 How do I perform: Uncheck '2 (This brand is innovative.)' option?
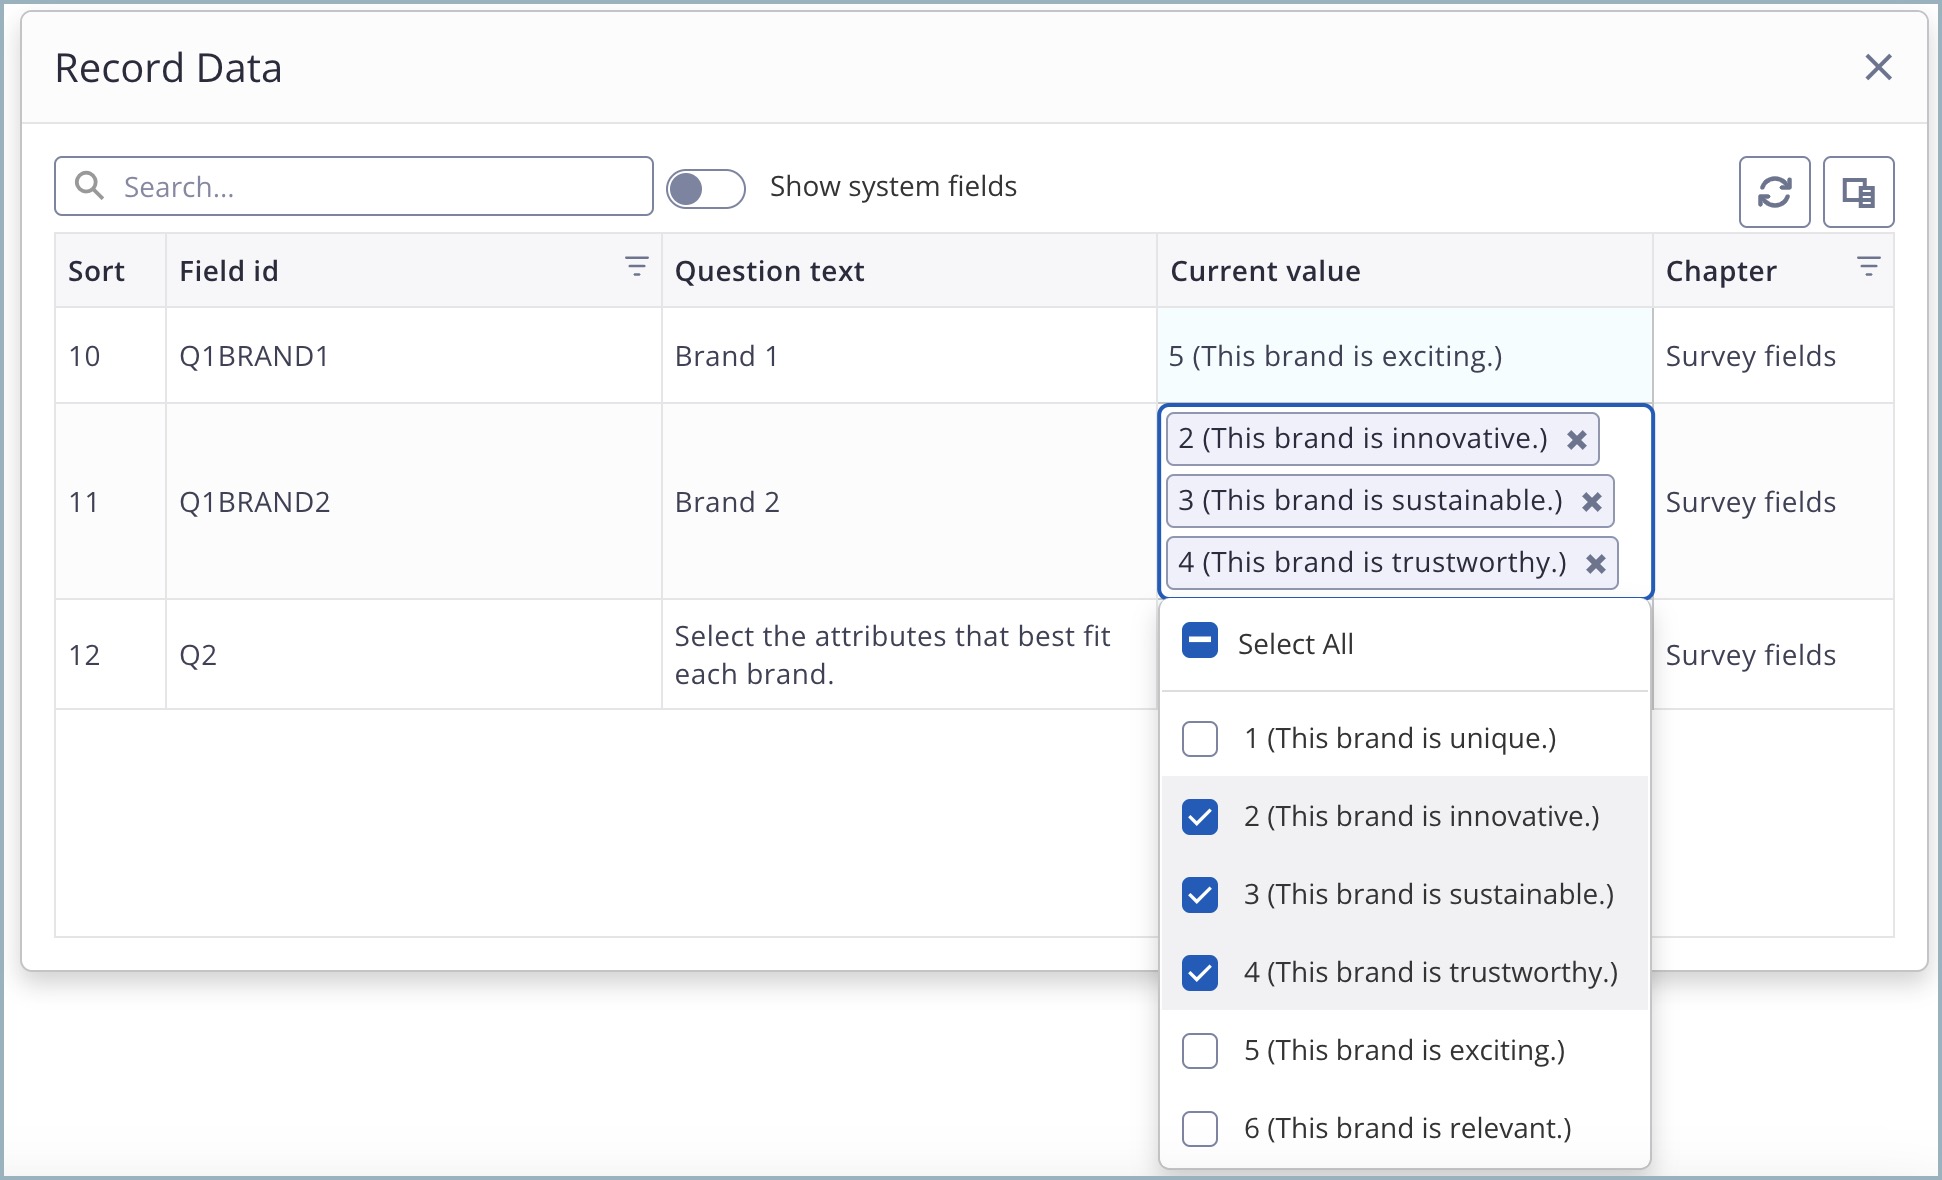[x=1200, y=817]
